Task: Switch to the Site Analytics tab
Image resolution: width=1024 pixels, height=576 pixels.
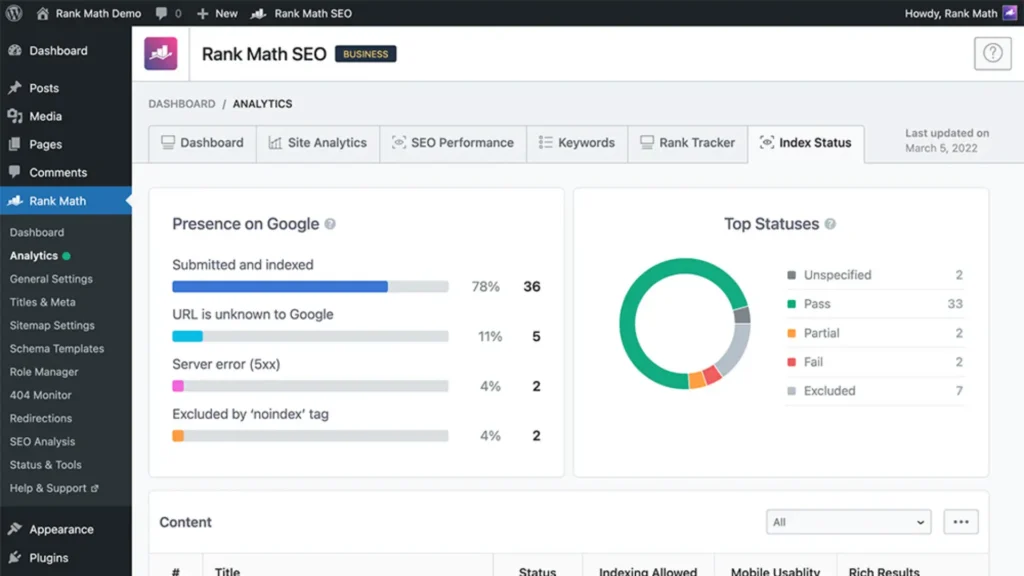Action: [x=318, y=142]
